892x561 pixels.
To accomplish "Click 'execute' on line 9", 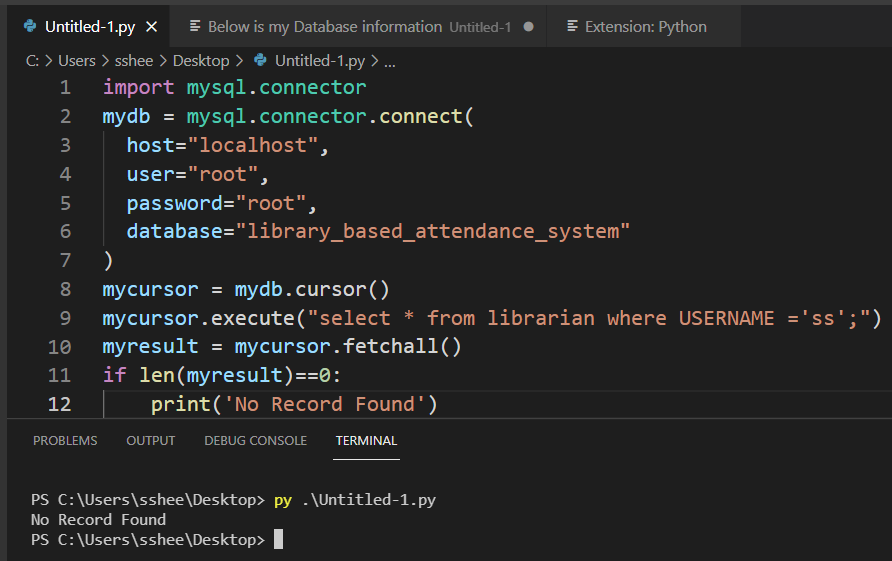I will (253, 318).
